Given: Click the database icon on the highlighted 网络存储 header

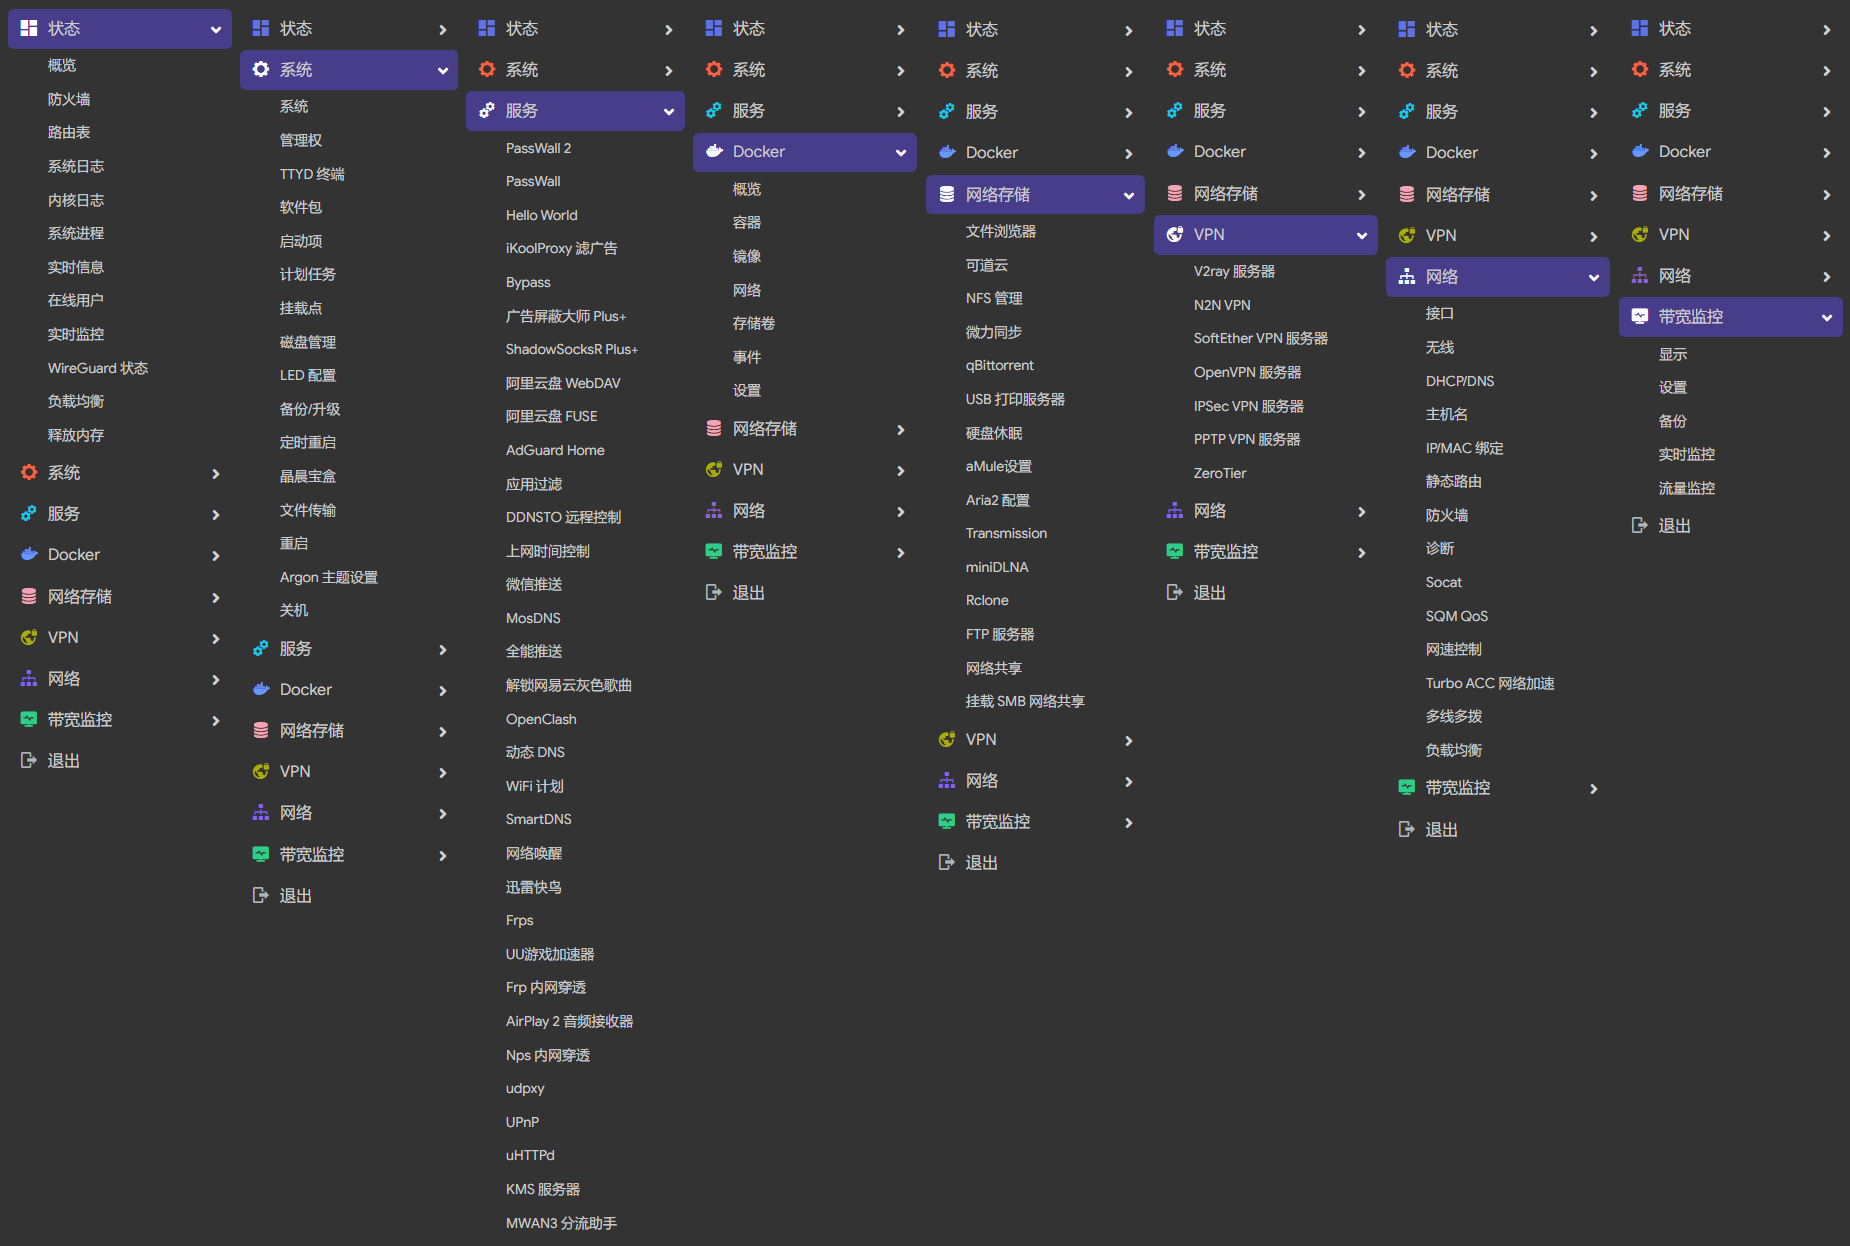Looking at the screenshot, I should click(947, 195).
